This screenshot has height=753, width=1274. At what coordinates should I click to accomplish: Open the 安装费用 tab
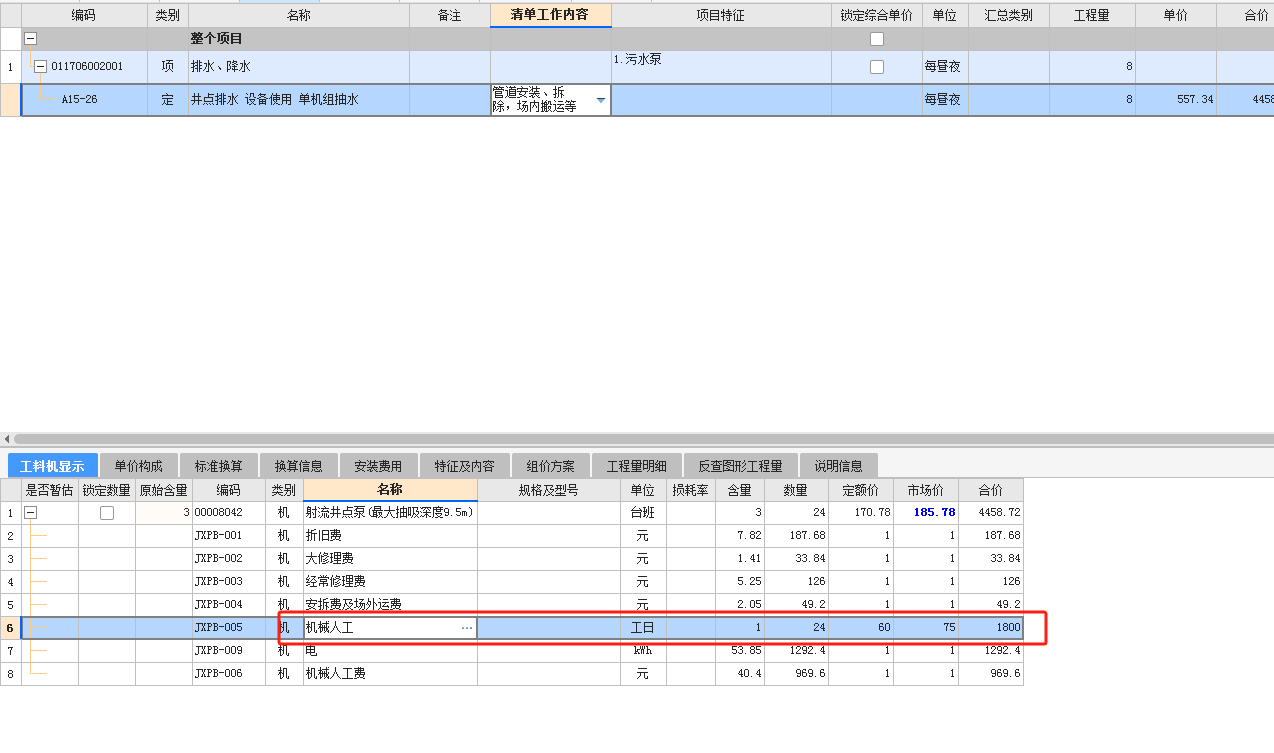379,466
